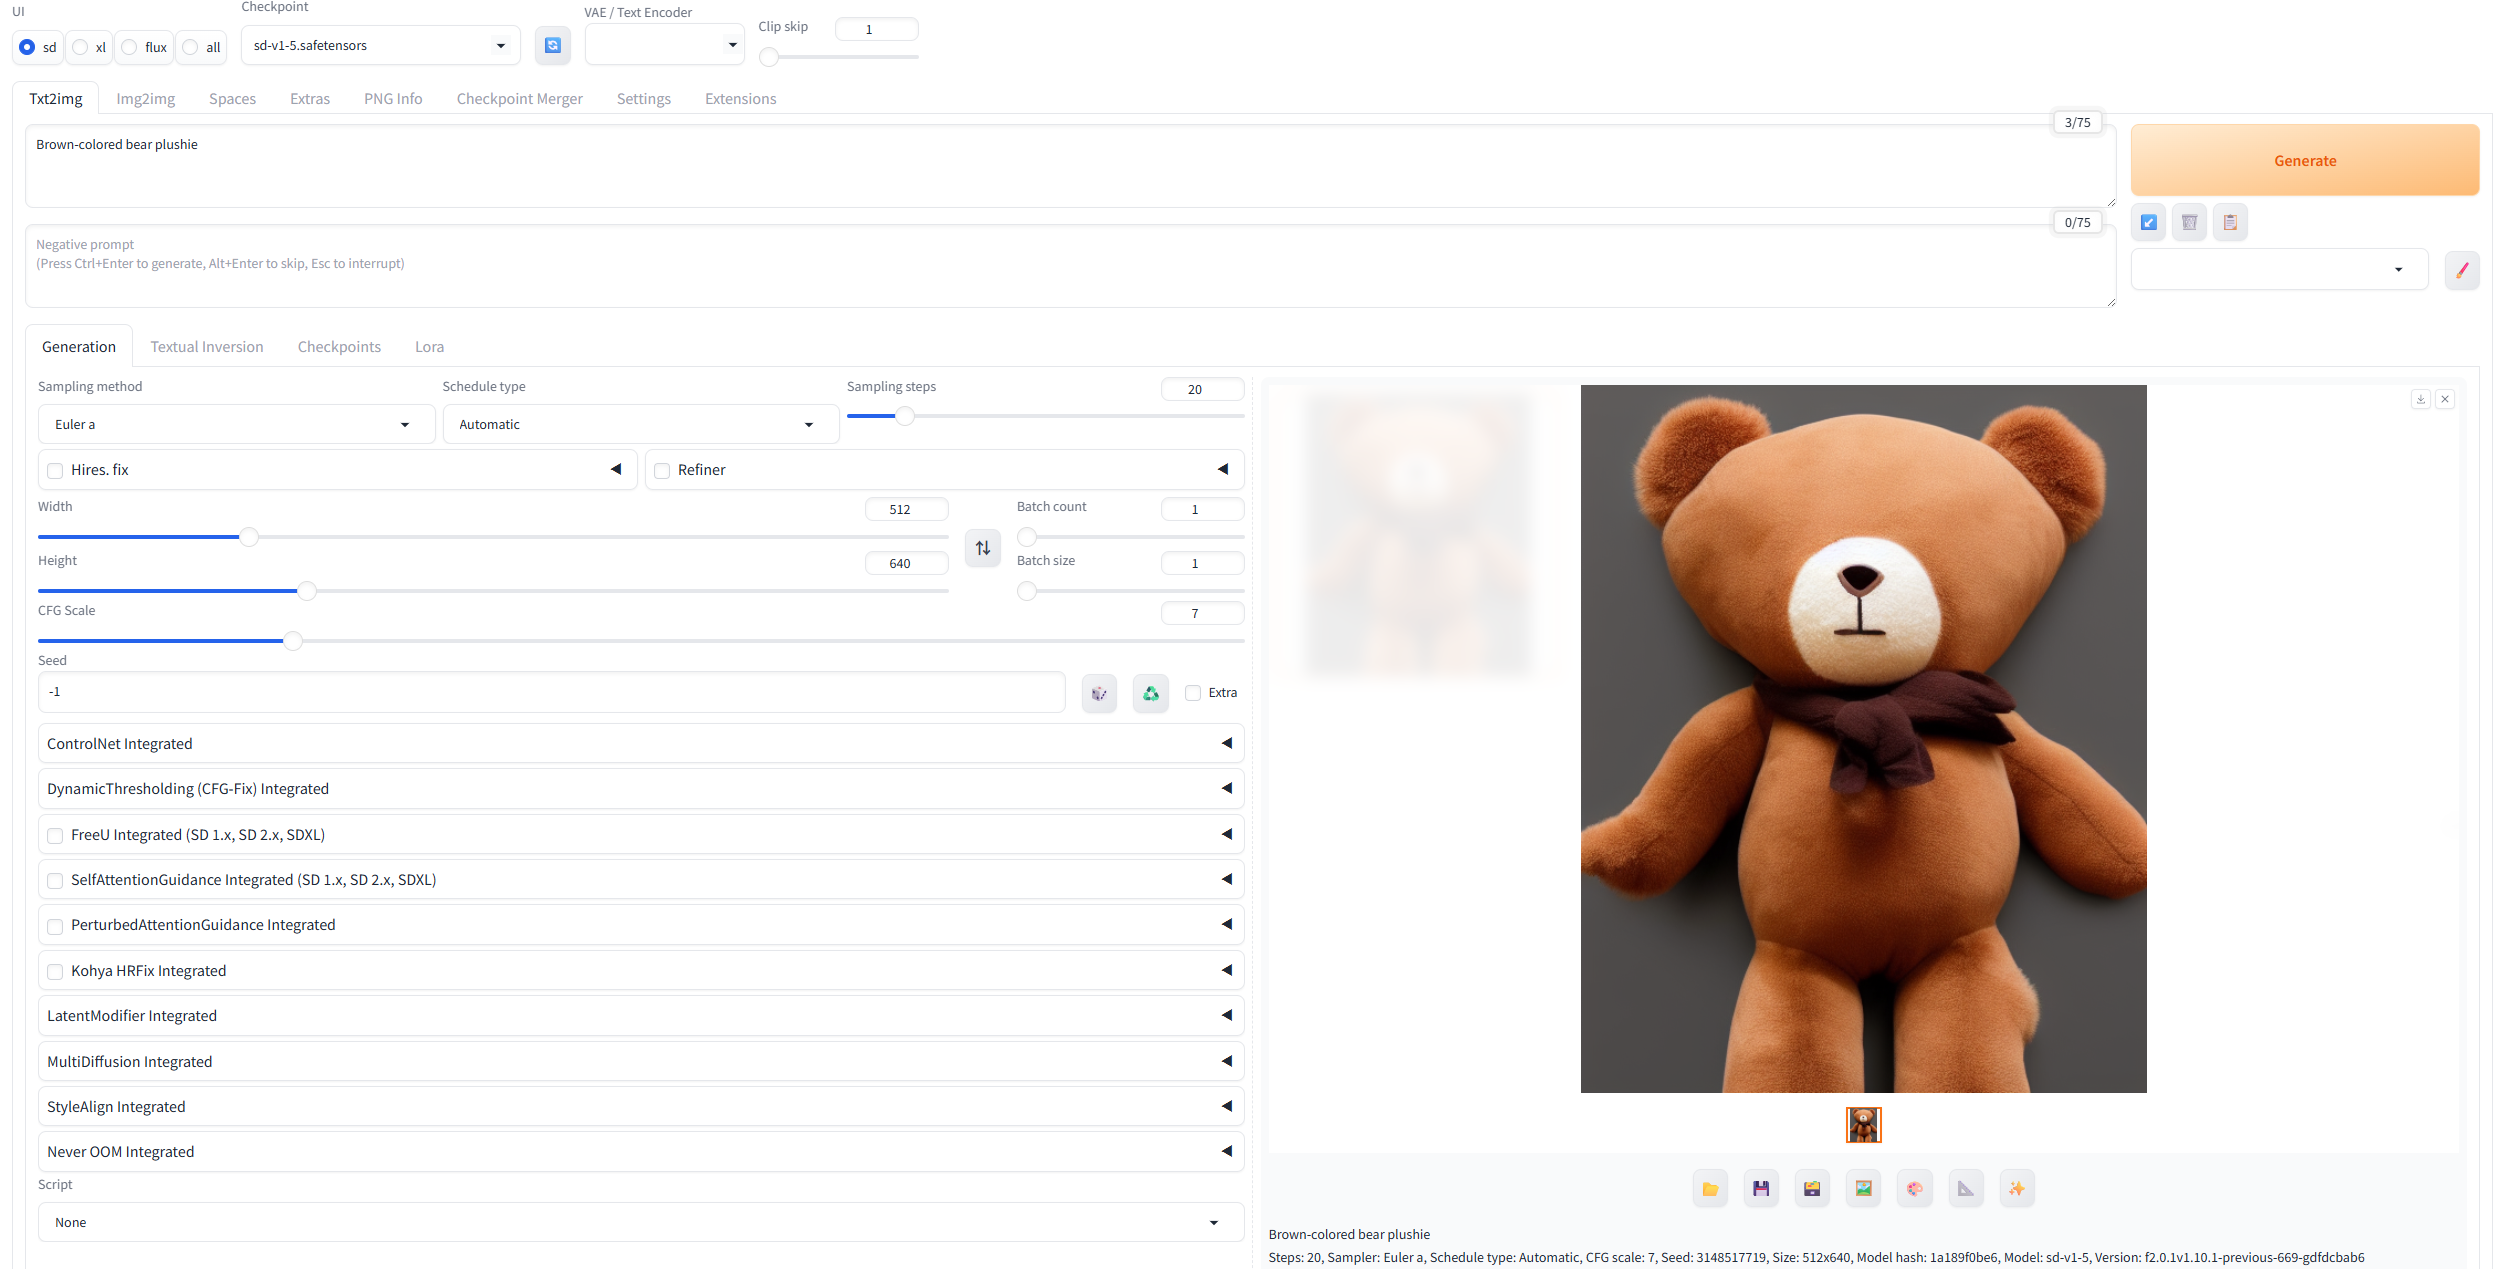
Task: Expand the ControlNet Integrated section
Action: (x=640, y=743)
